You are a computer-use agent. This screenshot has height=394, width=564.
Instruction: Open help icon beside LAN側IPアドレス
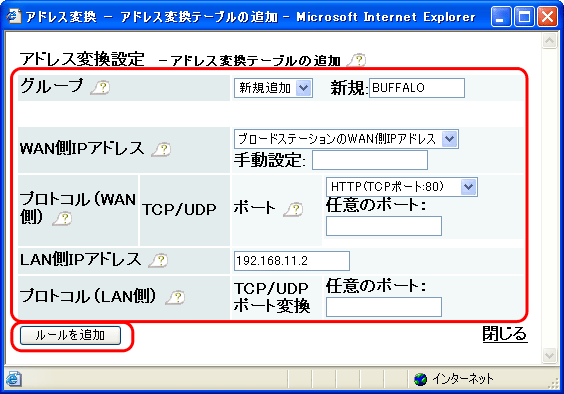click(x=158, y=260)
